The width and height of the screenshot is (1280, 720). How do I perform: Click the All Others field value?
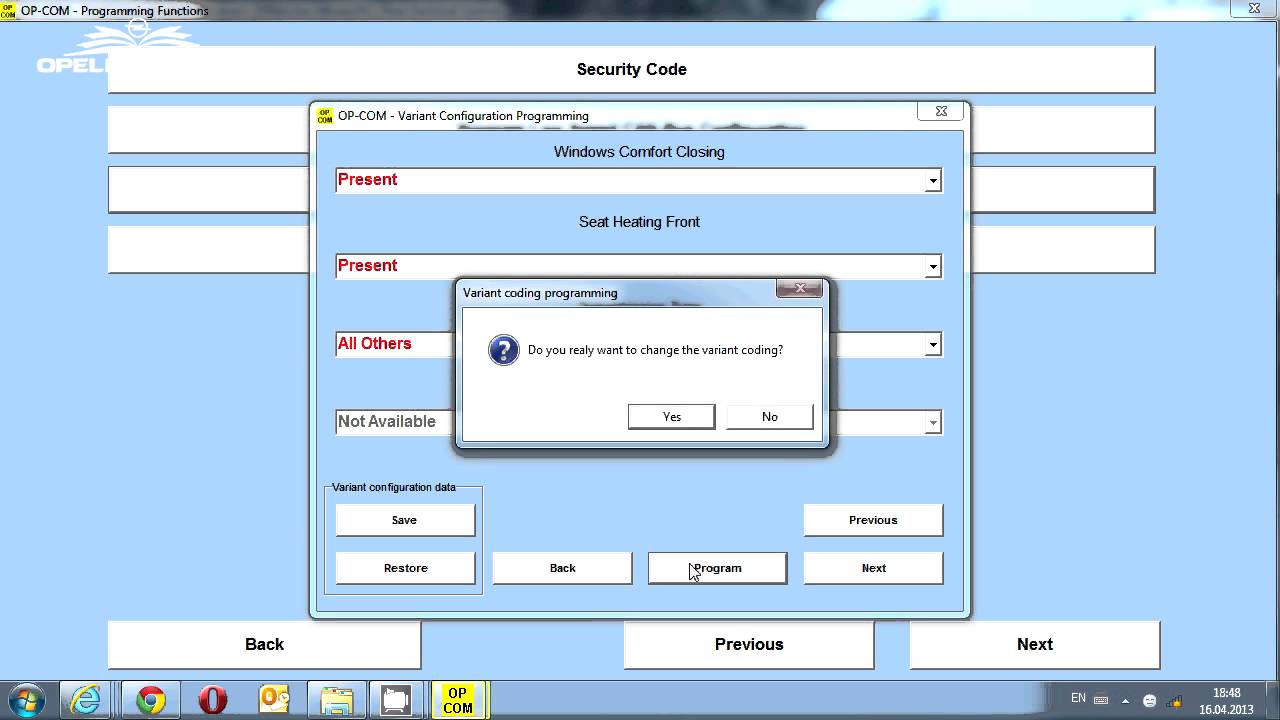(374, 344)
